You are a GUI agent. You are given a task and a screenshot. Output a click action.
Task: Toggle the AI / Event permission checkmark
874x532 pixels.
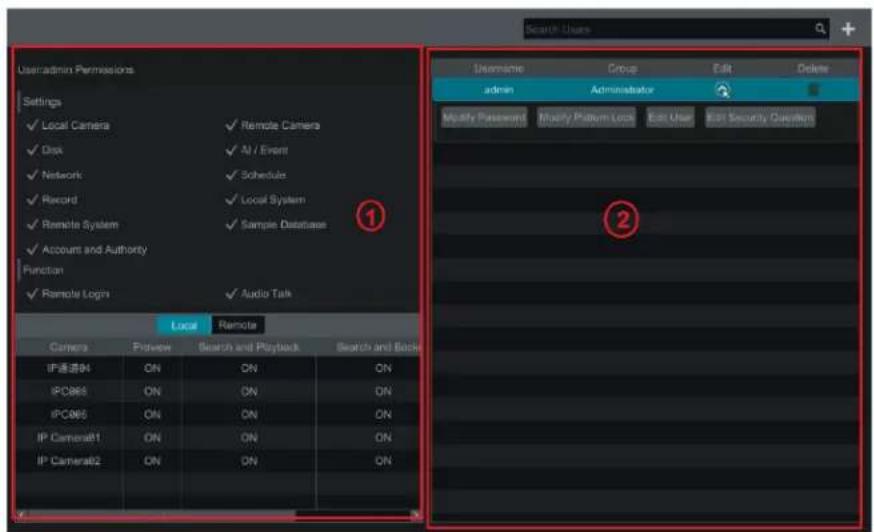click(x=231, y=150)
